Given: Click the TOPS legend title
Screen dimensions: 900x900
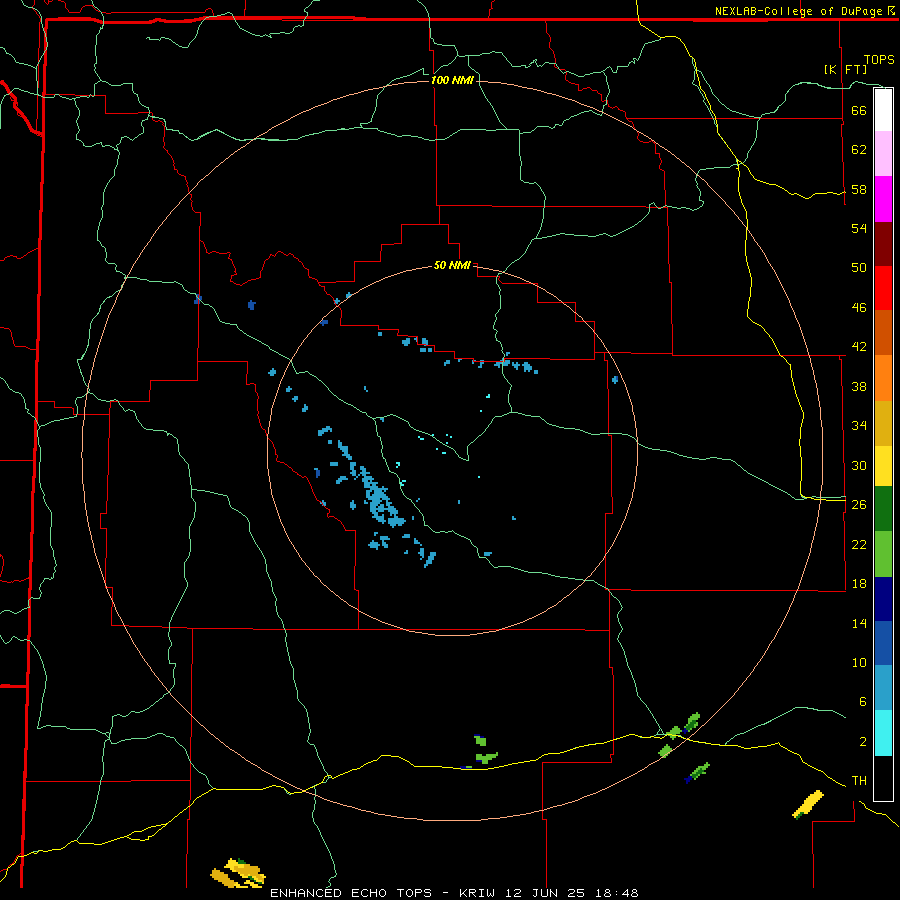Looking at the screenshot, I should pos(879,60).
